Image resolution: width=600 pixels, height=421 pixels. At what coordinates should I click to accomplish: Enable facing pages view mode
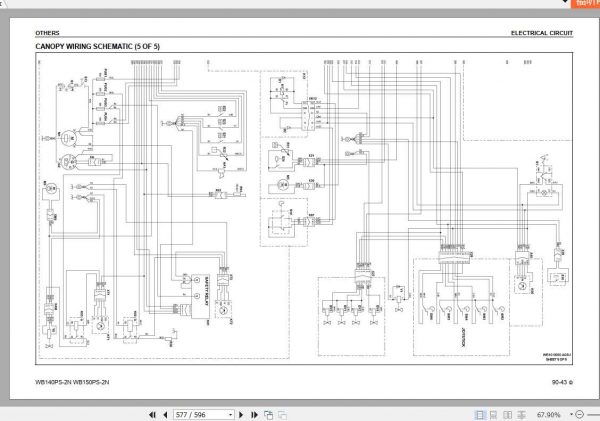tap(508, 415)
